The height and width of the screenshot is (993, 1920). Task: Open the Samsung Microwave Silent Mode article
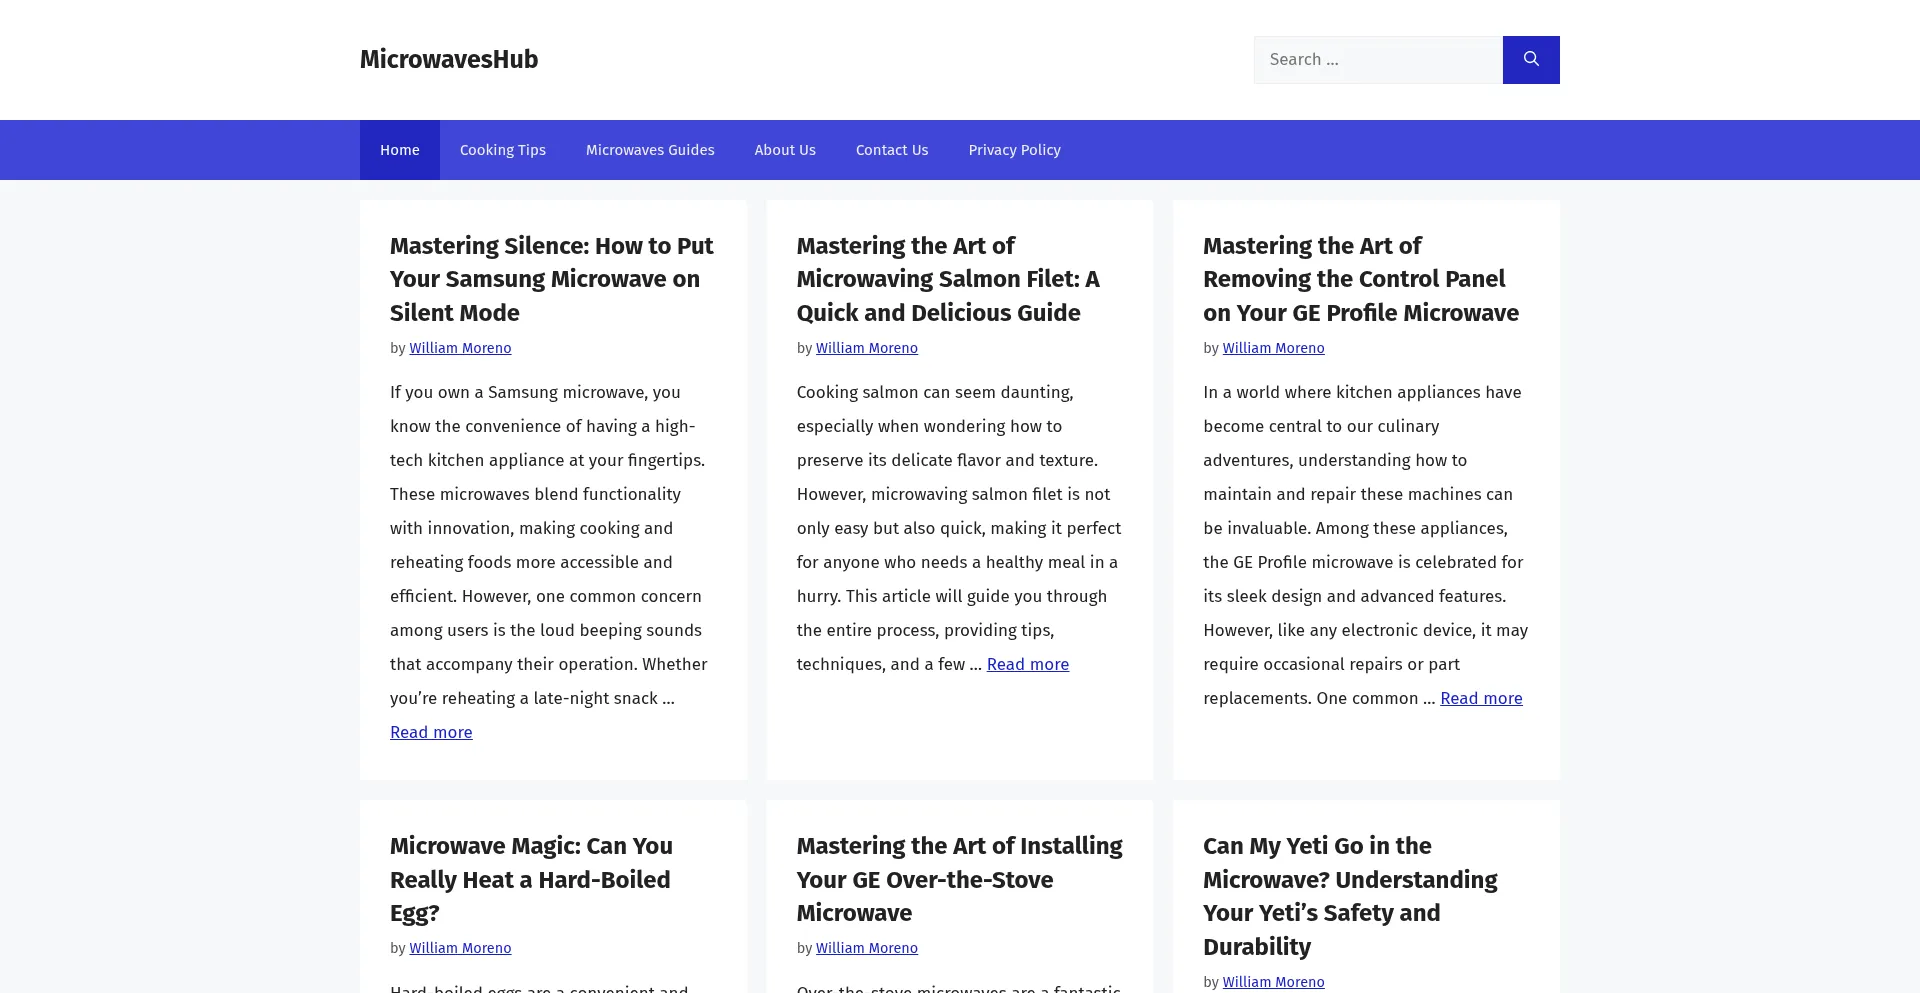click(551, 279)
